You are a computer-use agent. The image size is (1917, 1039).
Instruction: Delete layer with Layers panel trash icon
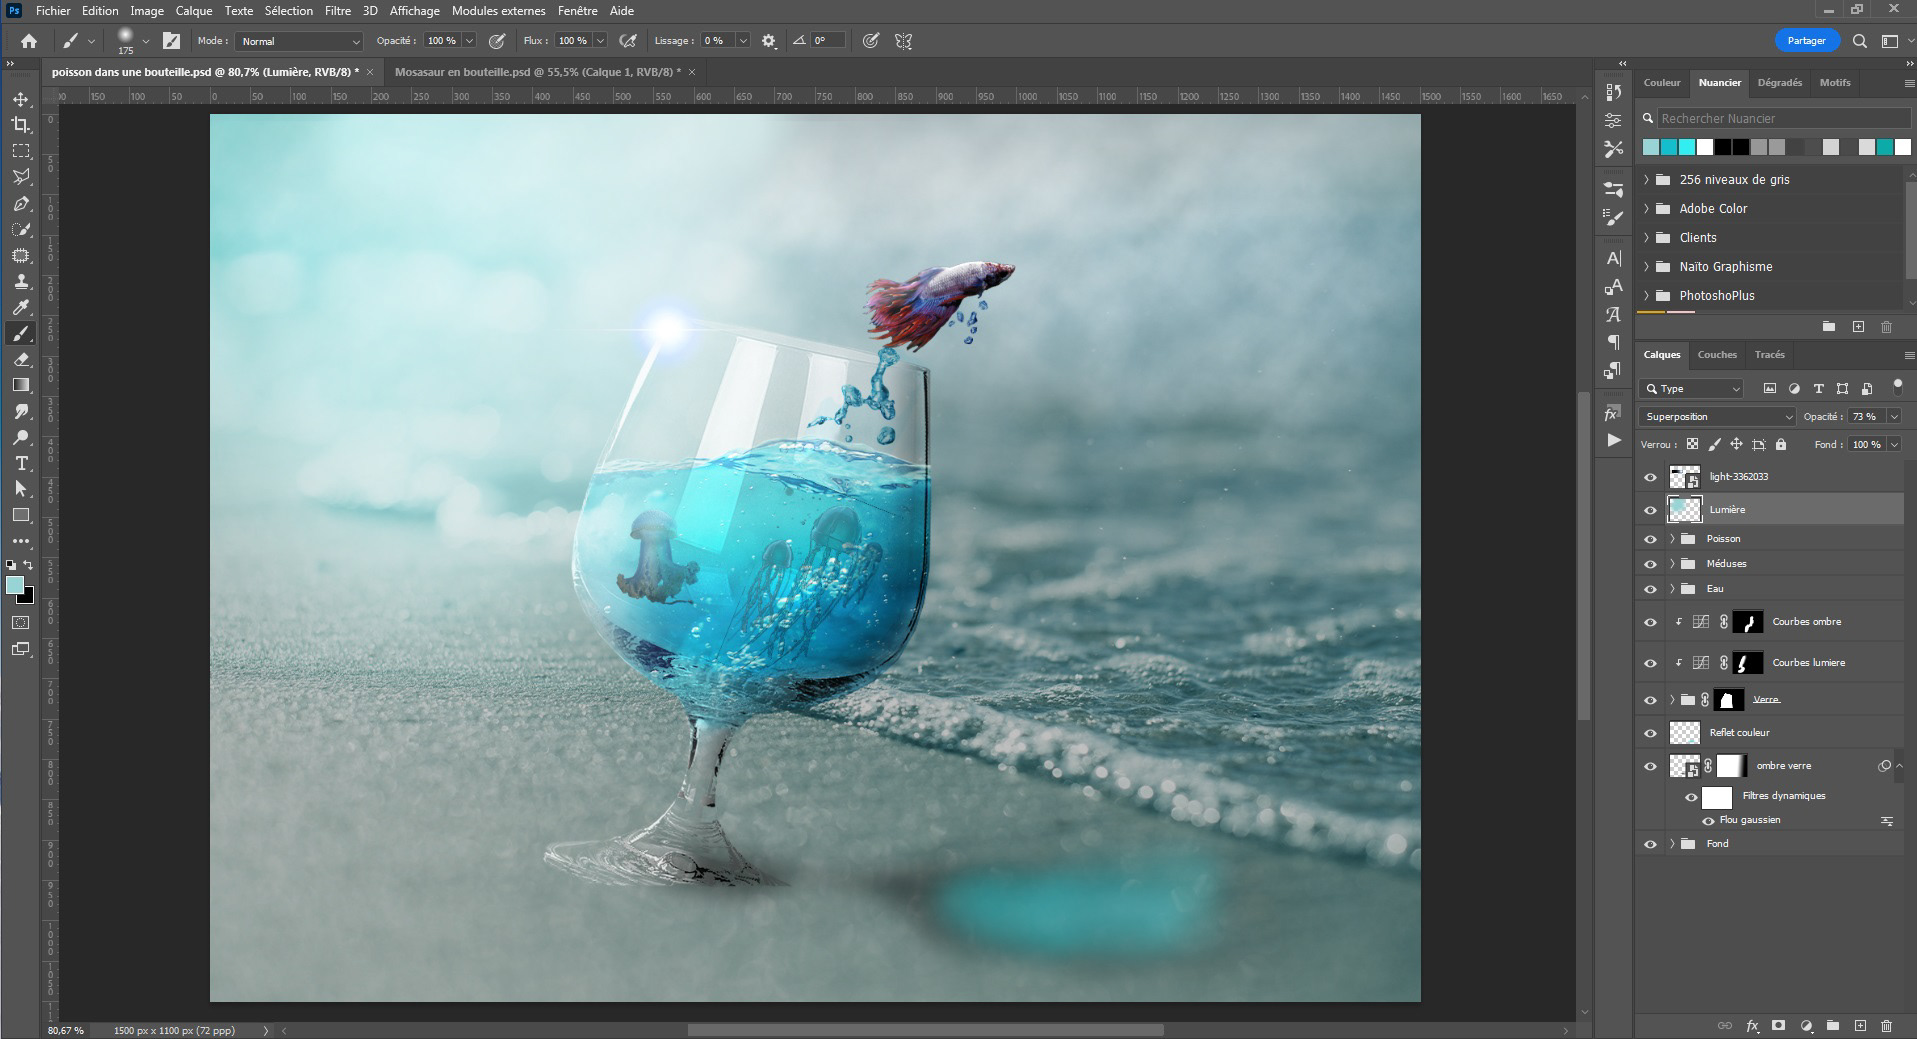1887,1026
